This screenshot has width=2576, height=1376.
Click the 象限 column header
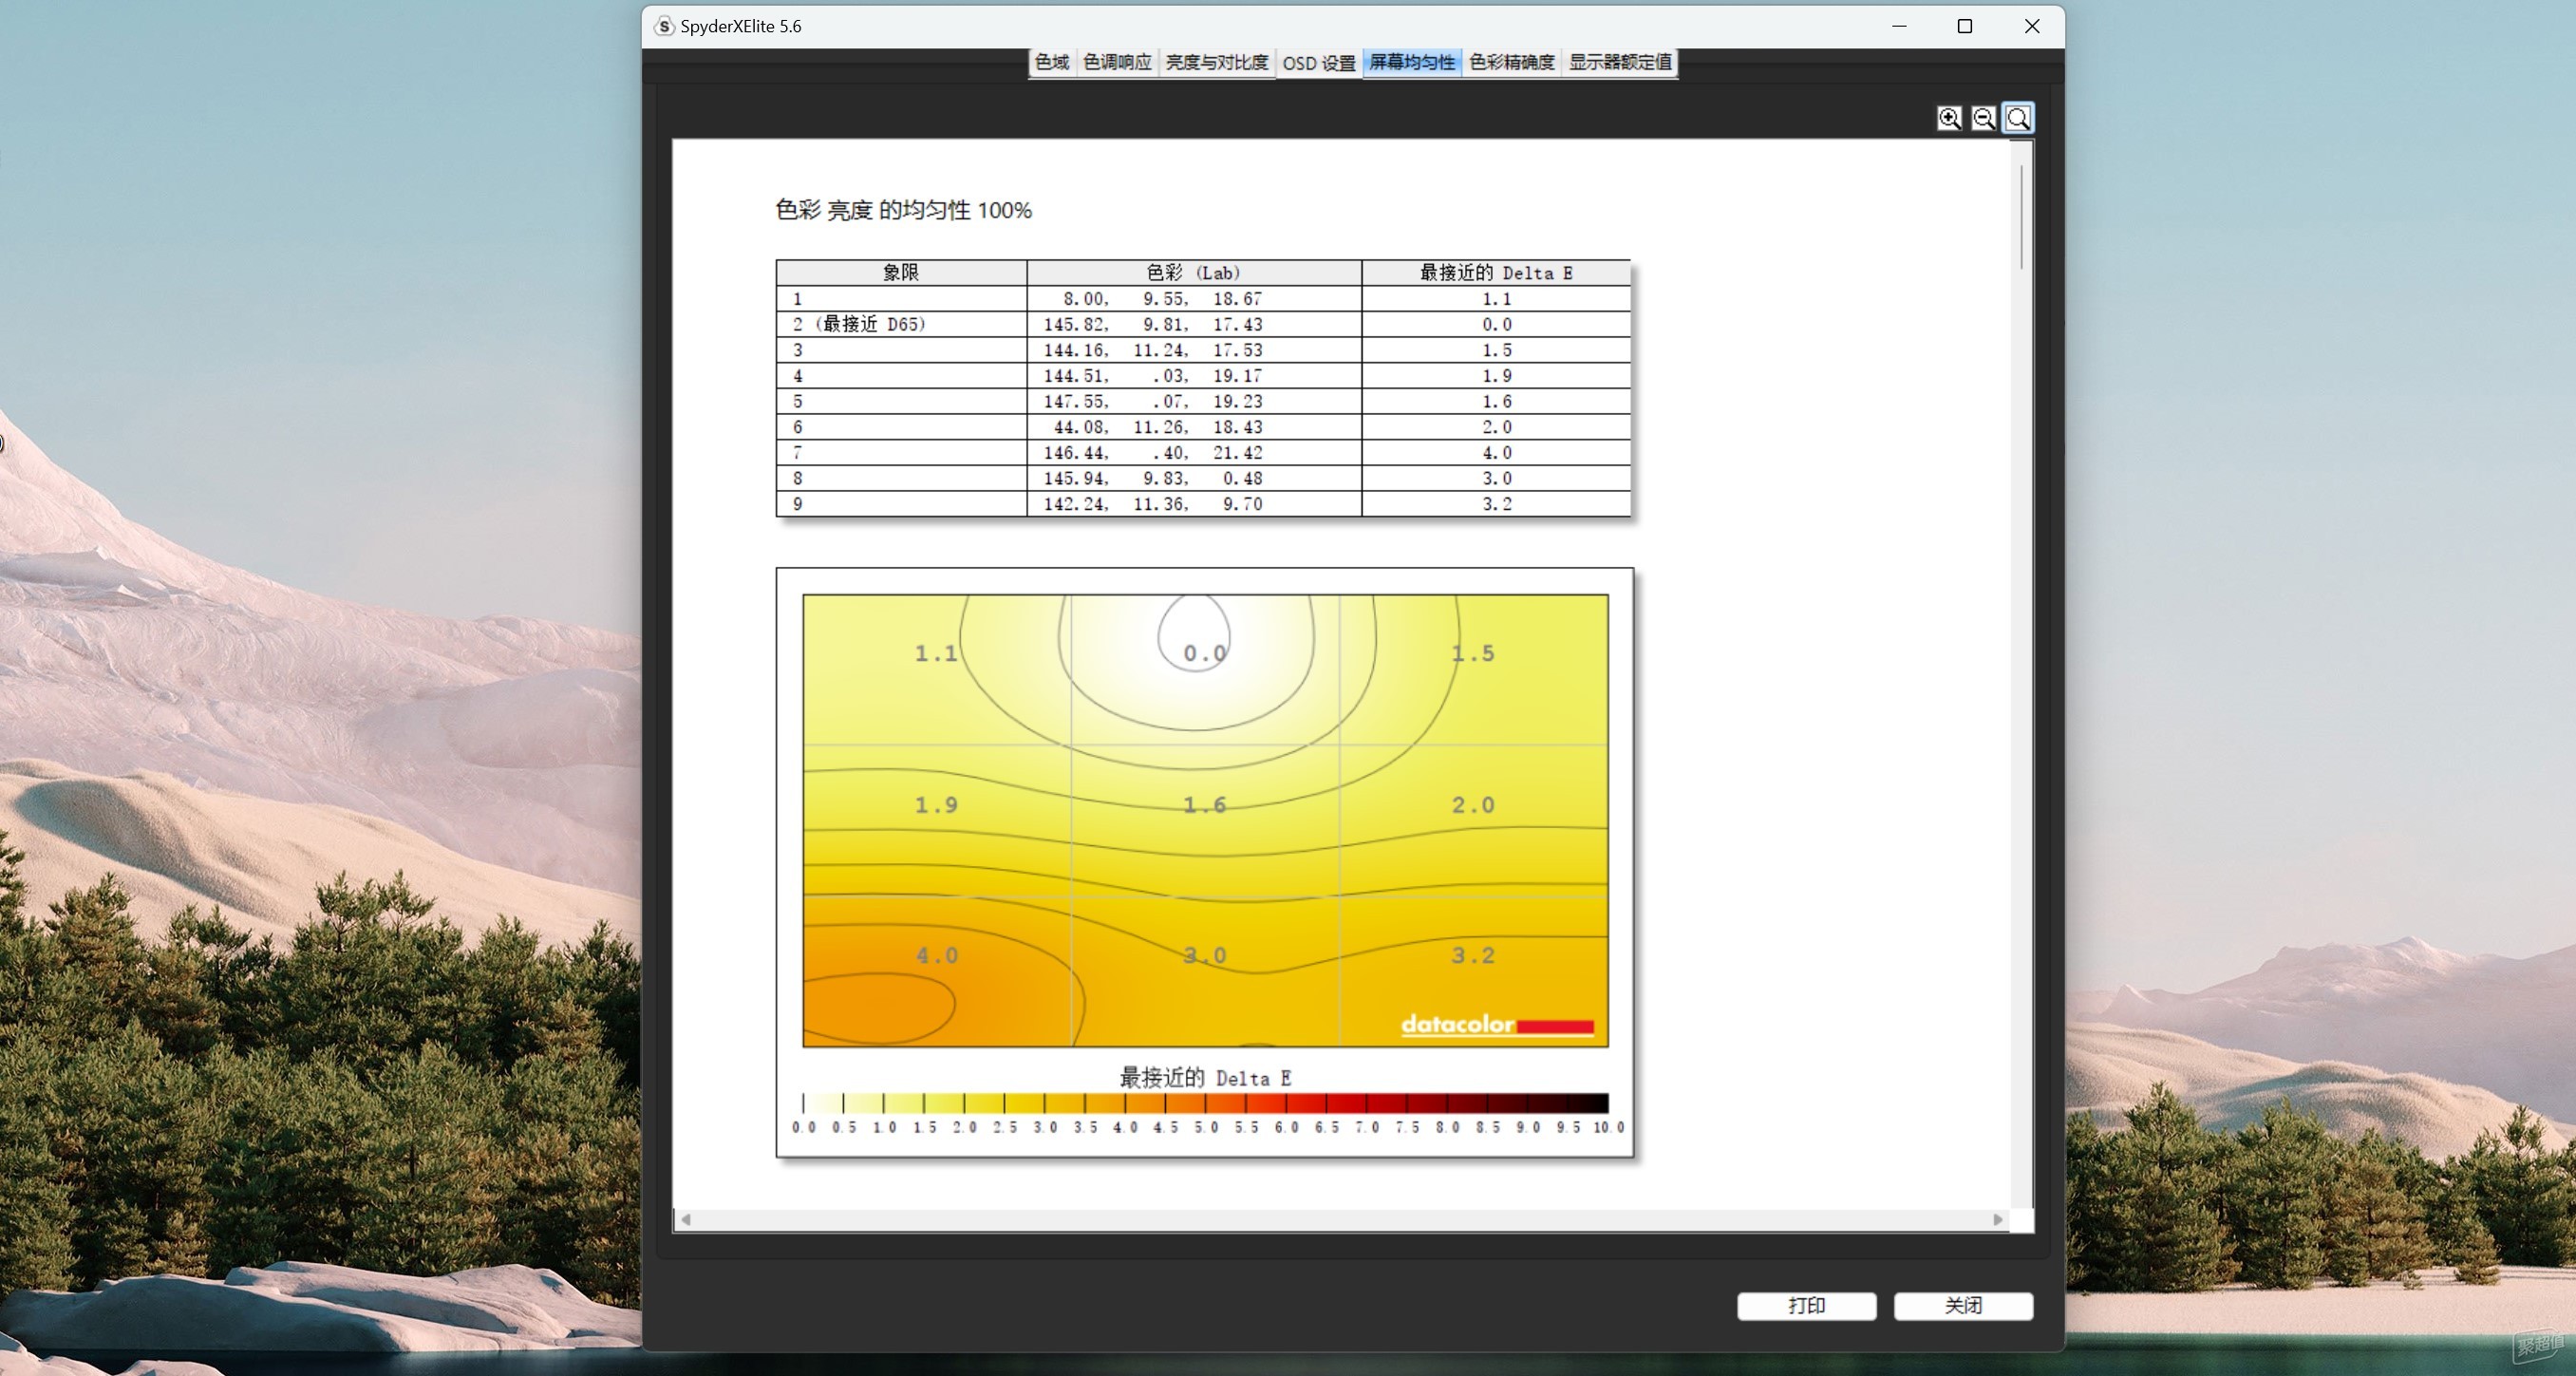tap(901, 272)
